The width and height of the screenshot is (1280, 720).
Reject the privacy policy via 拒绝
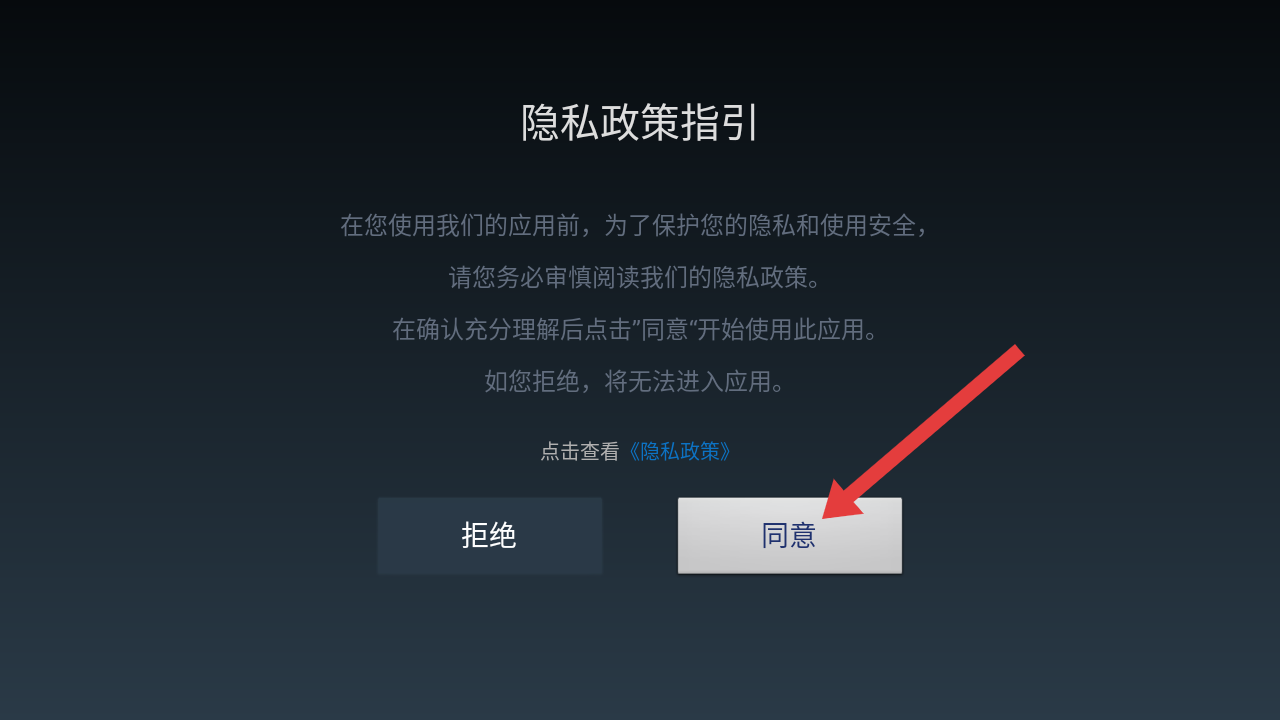[x=489, y=535]
